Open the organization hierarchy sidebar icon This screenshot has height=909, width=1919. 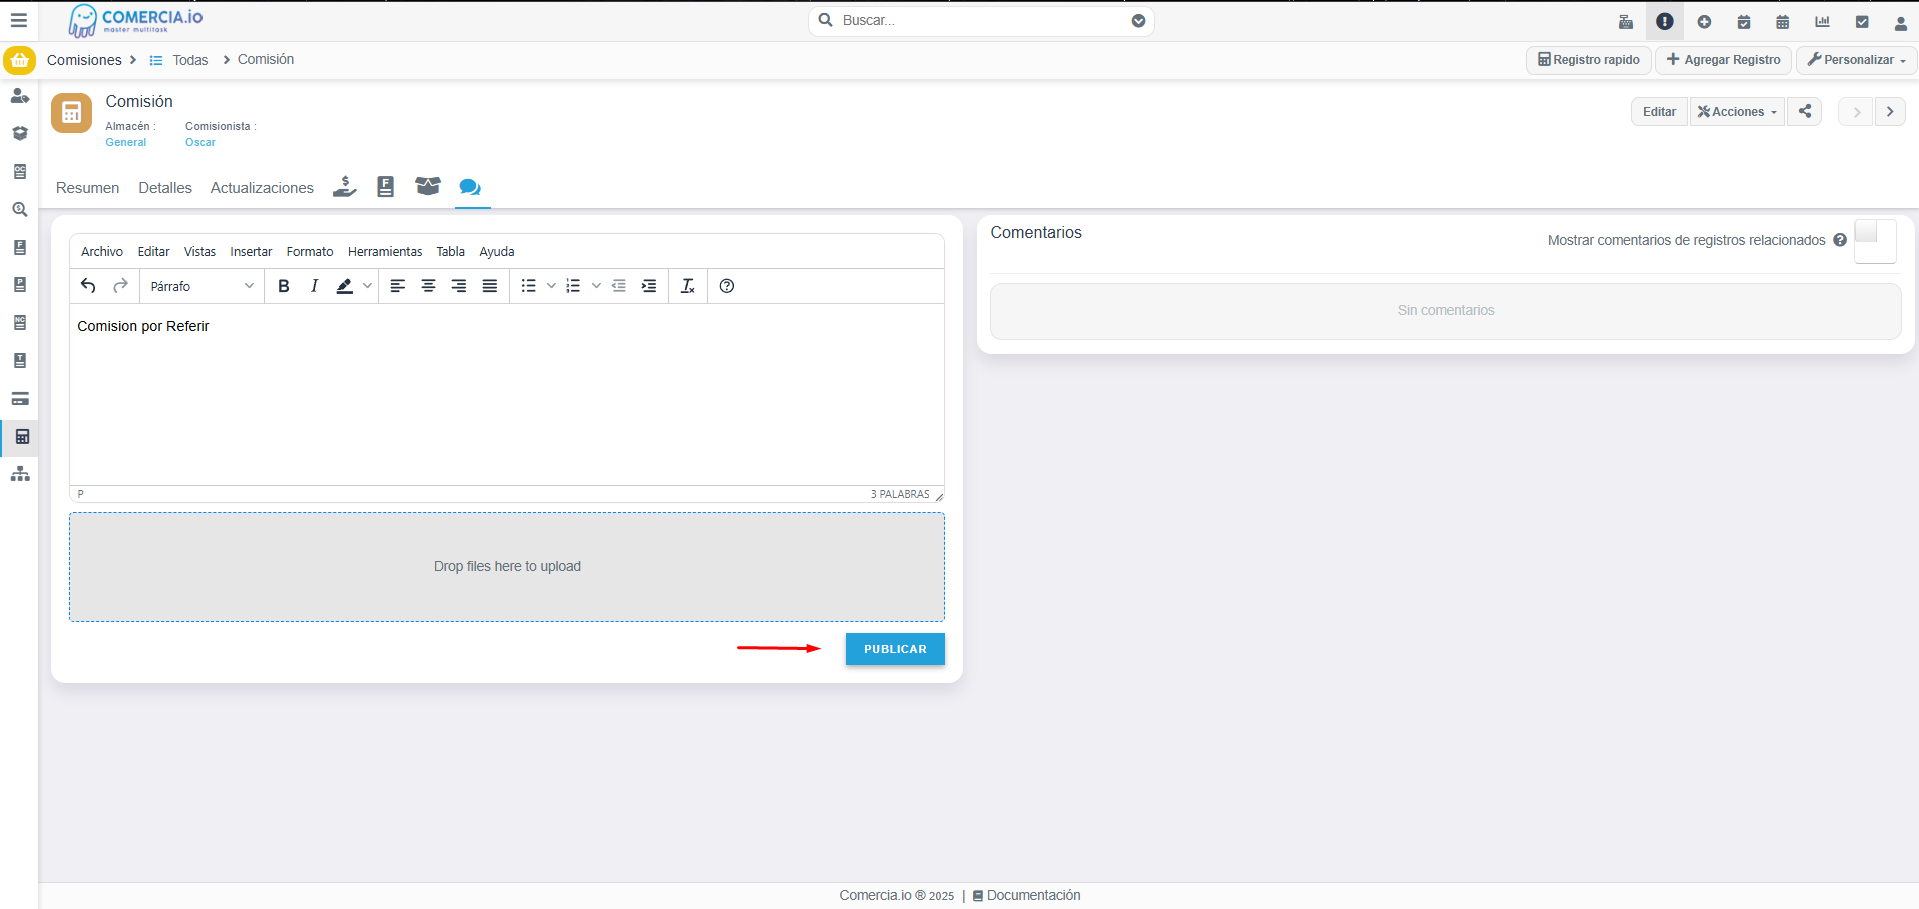[20, 474]
